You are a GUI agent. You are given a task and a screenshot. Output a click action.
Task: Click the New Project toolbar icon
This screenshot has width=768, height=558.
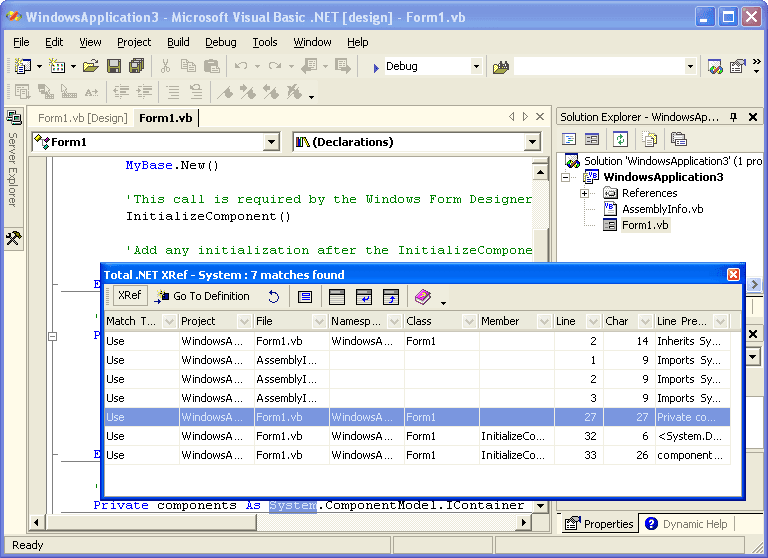tap(23, 66)
